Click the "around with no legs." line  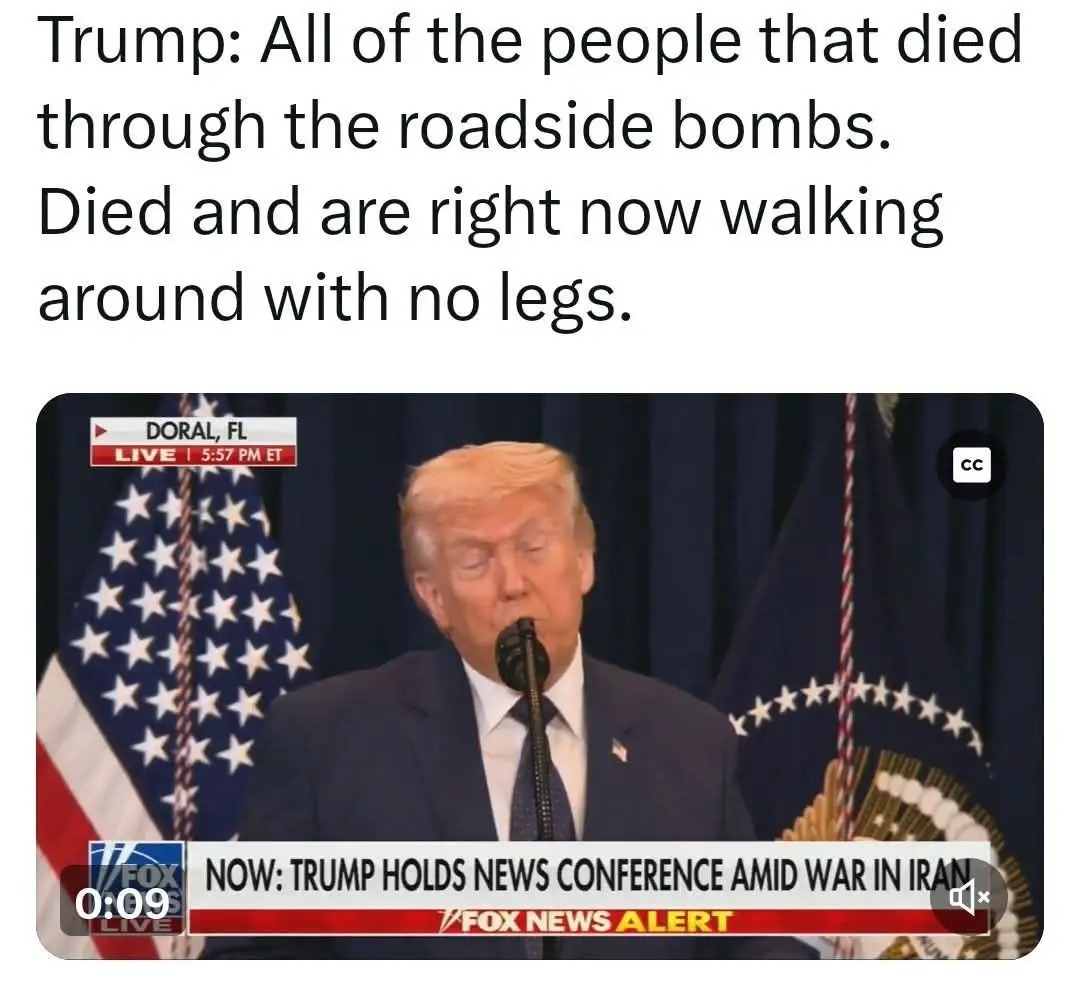(x=335, y=296)
